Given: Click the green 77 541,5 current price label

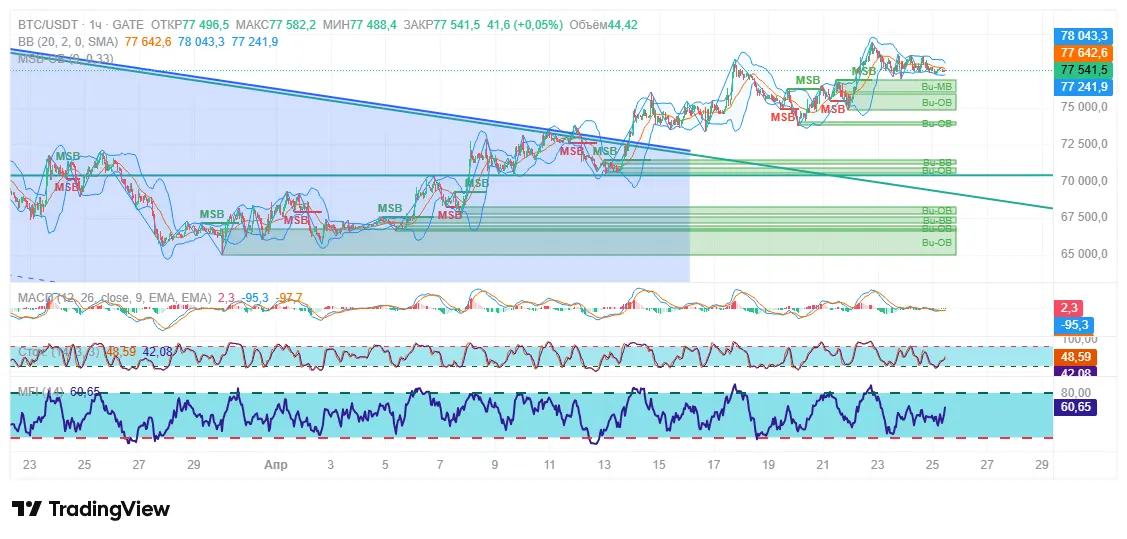Looking at the screenshot, I should pos(1083,70).
